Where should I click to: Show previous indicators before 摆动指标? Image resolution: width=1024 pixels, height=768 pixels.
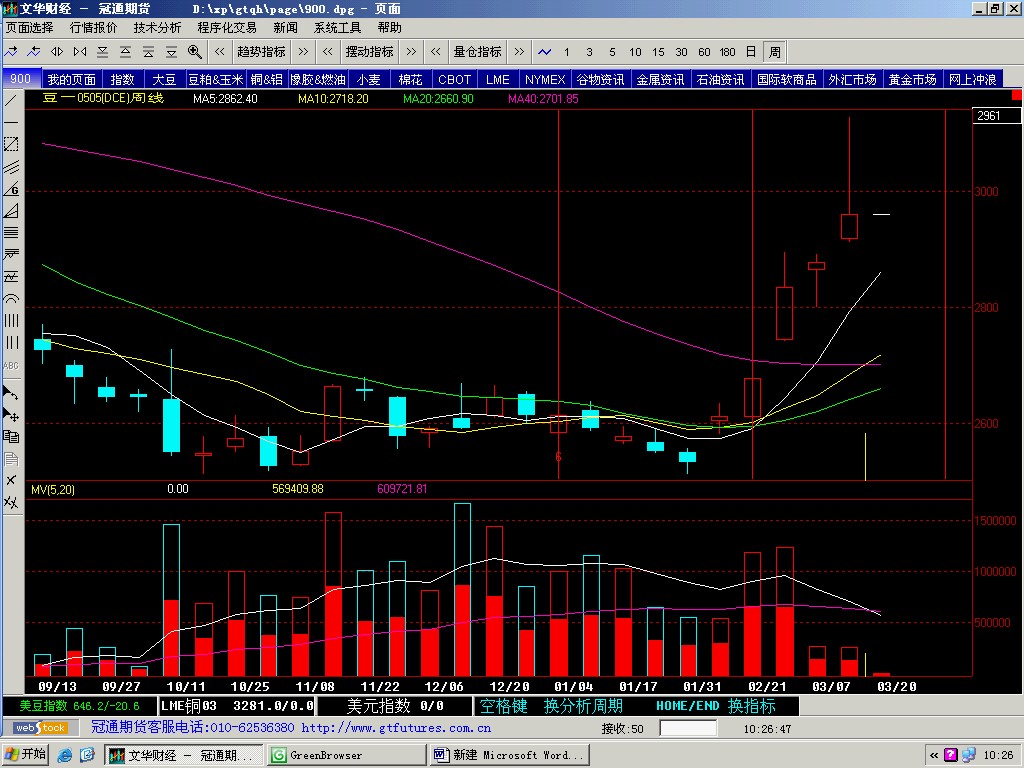click(328, 51)
